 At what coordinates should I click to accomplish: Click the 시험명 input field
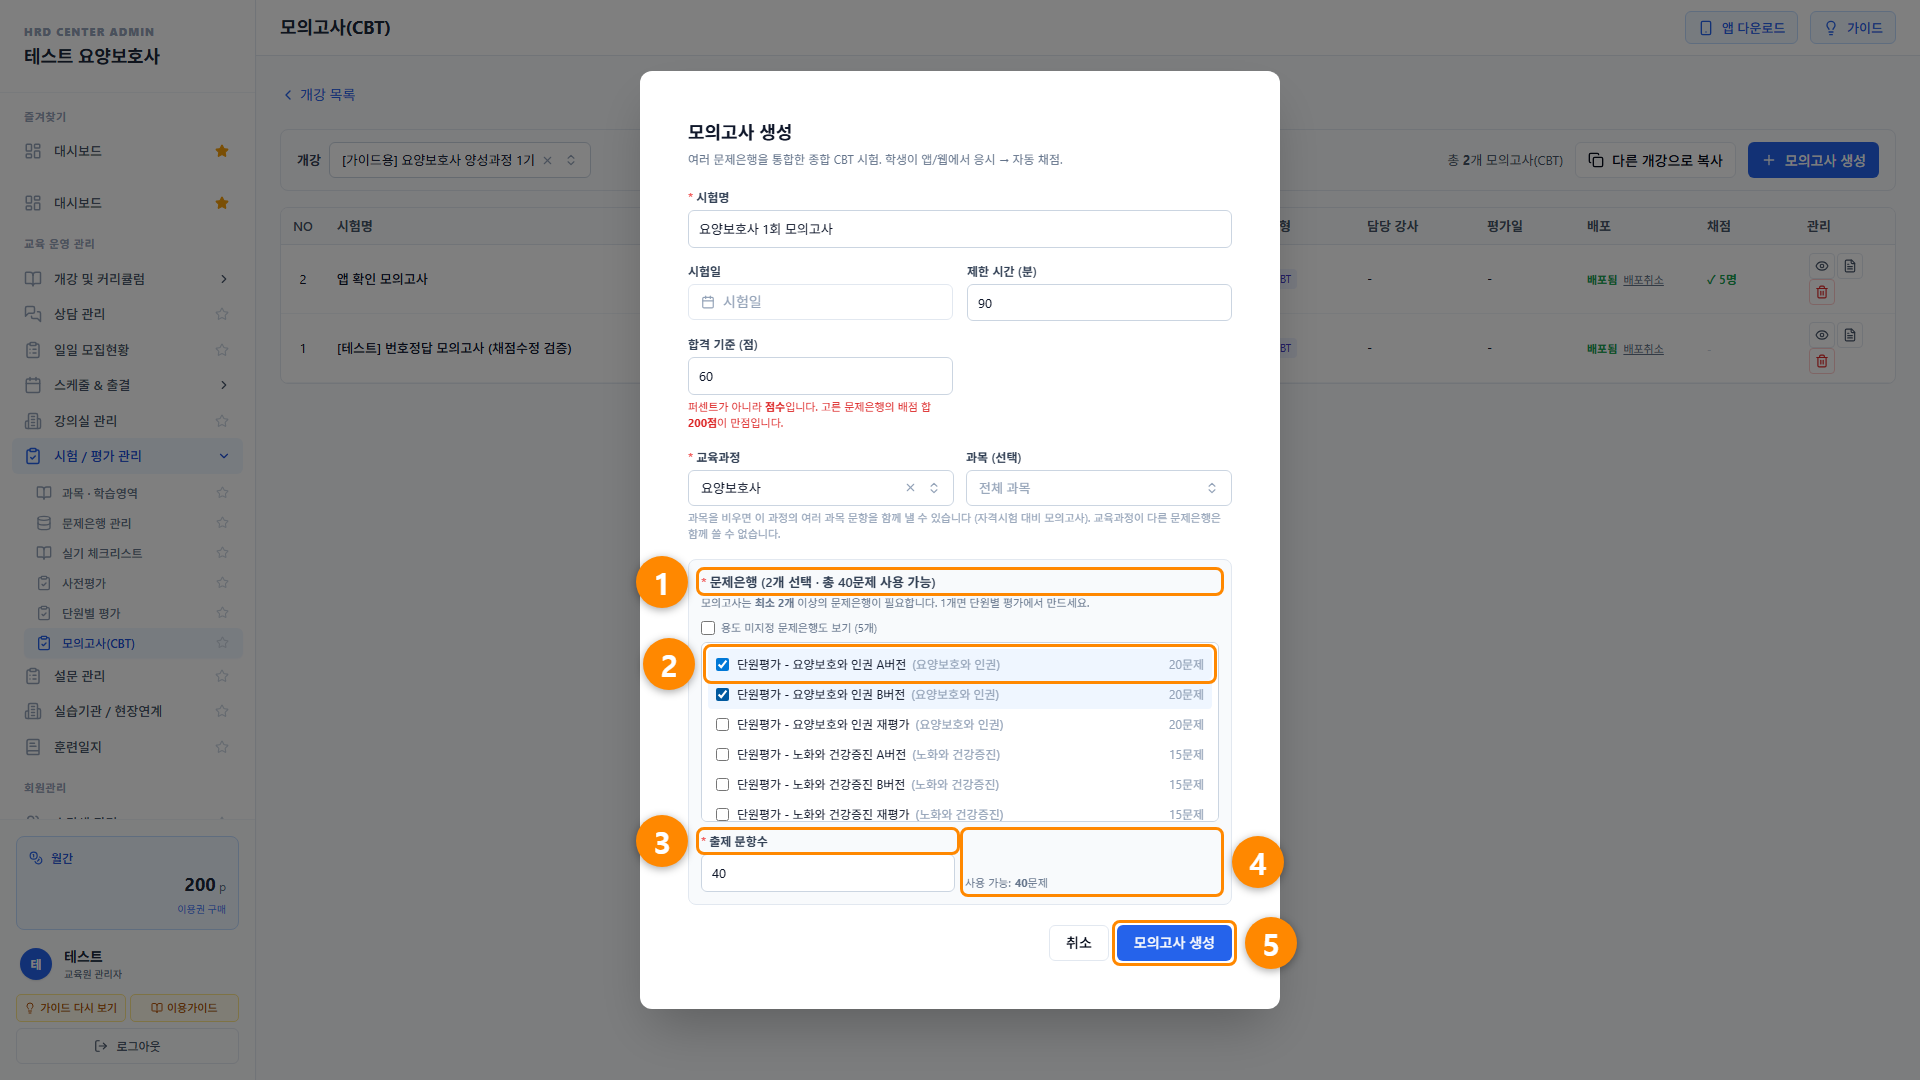click(959, 229)
